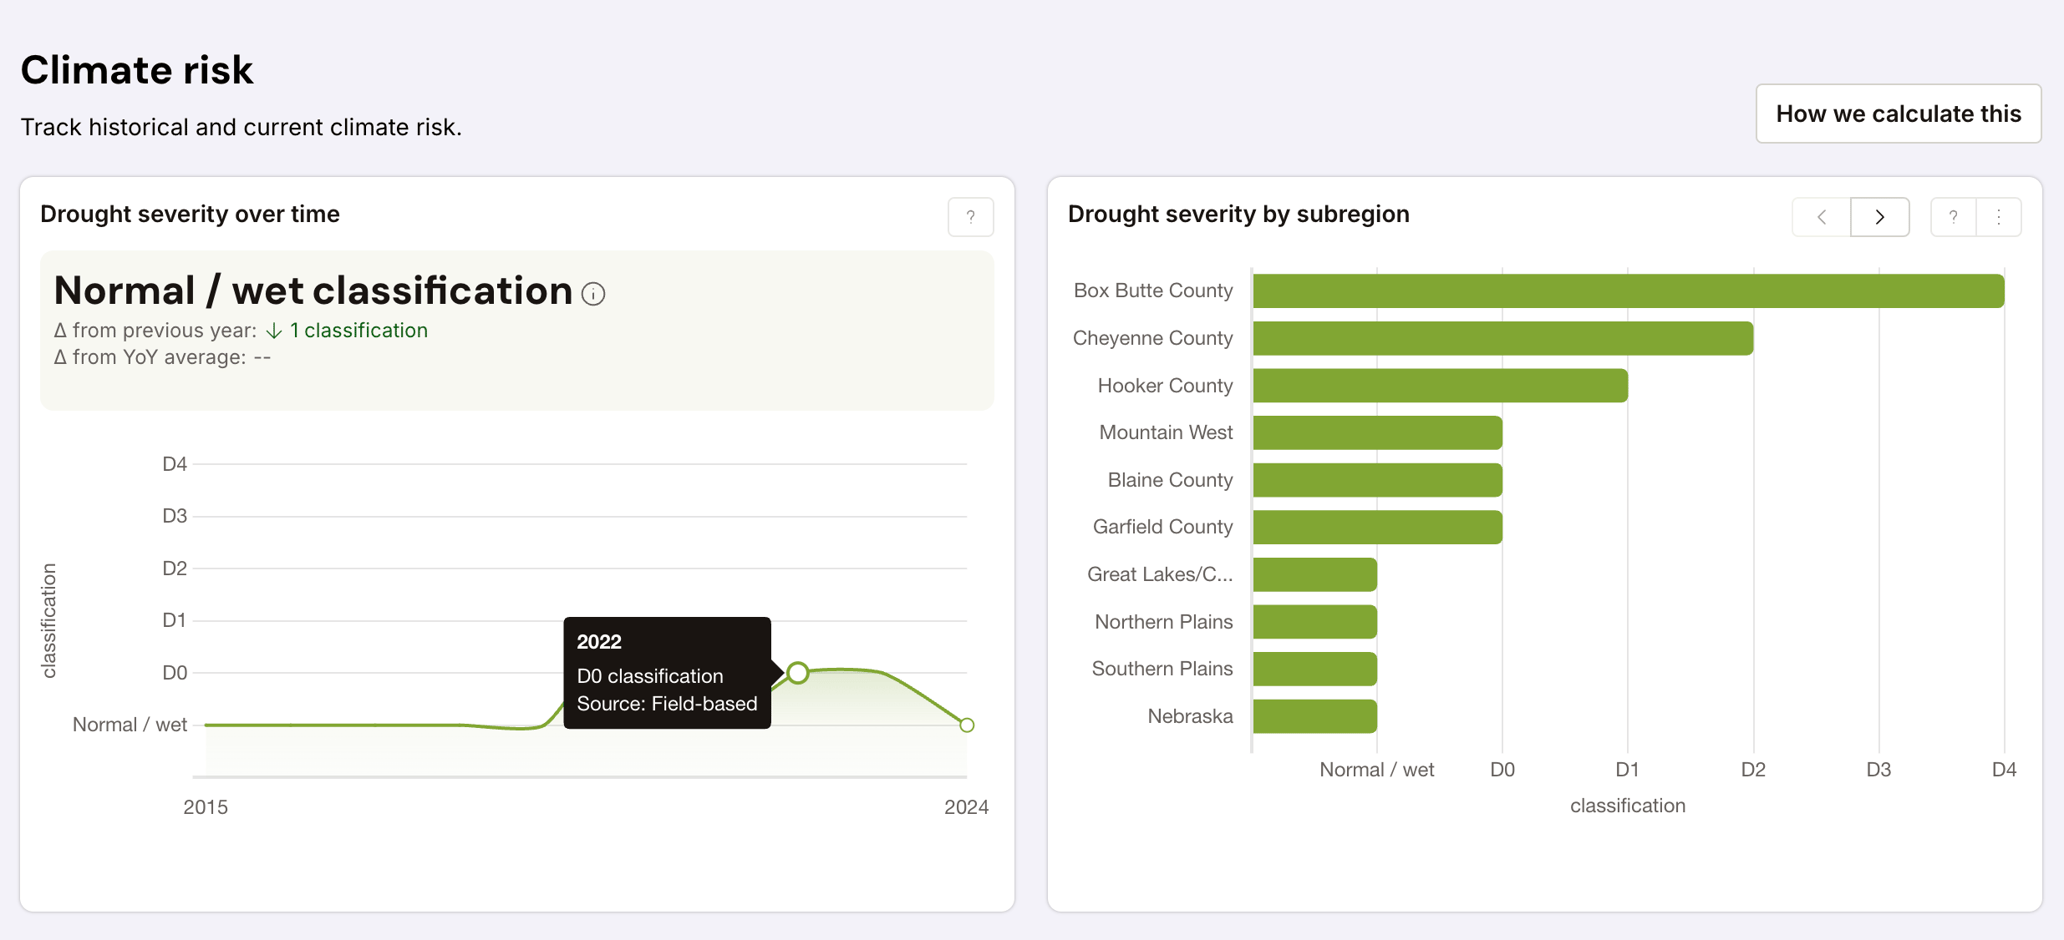Open help for Drought severity by subregion
Image resolution: width=2064 pixels, height=940 pixels.
pyautogui.click(x=1952, y=217)
